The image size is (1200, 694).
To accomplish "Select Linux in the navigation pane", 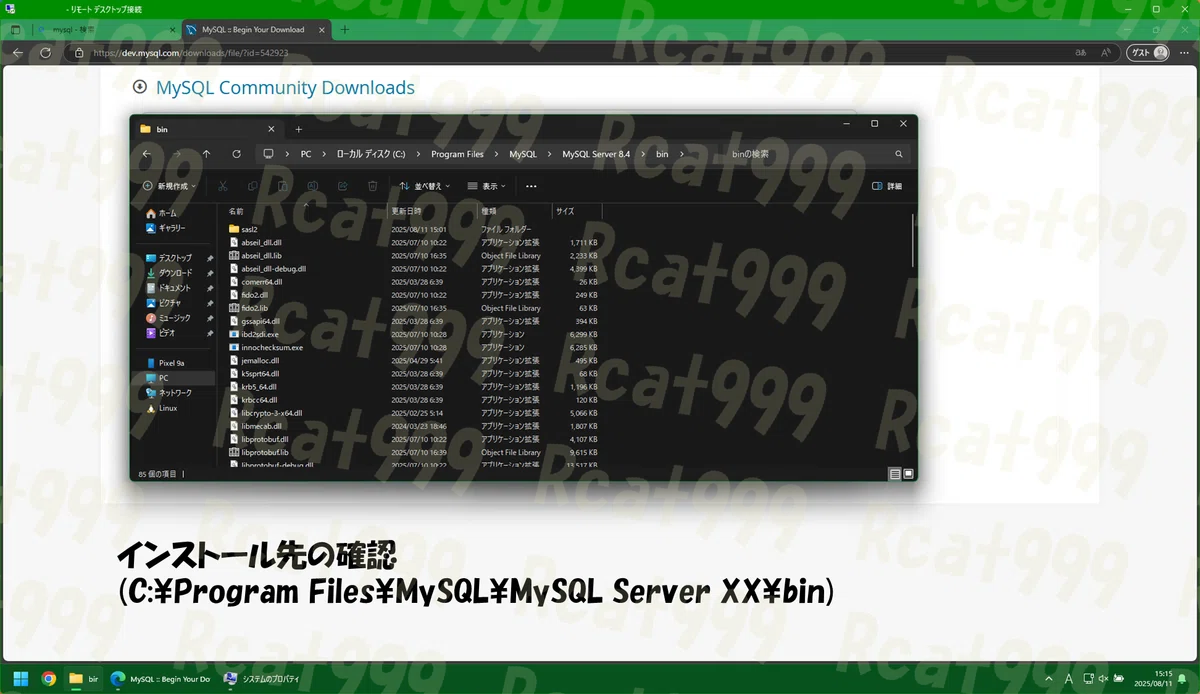I will (167, 408).
